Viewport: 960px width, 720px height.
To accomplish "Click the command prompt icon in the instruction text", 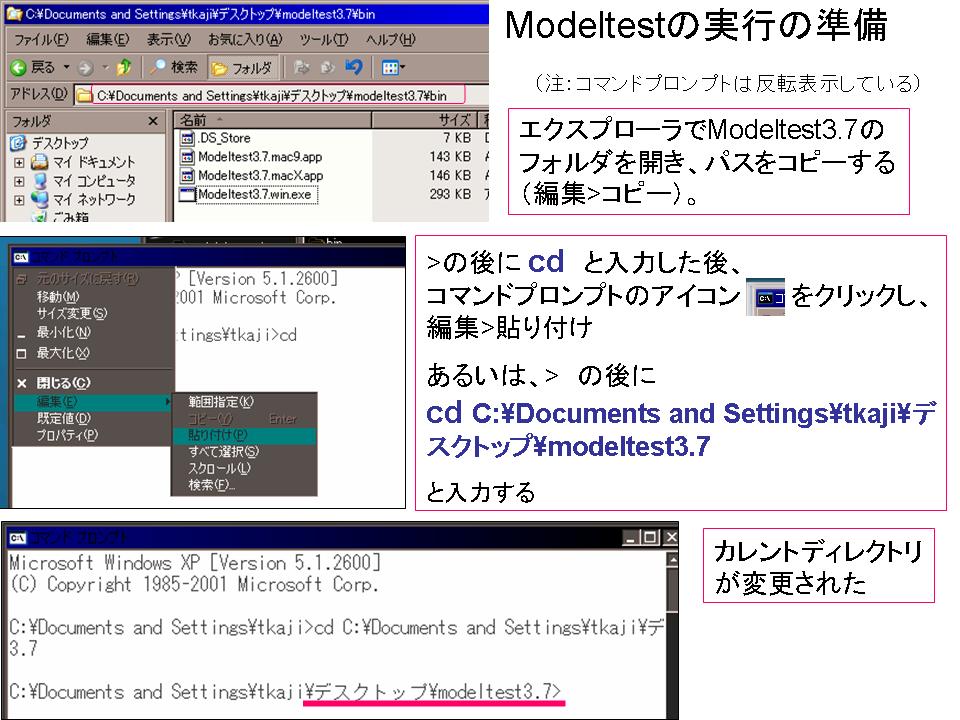I will coord(765,298).
